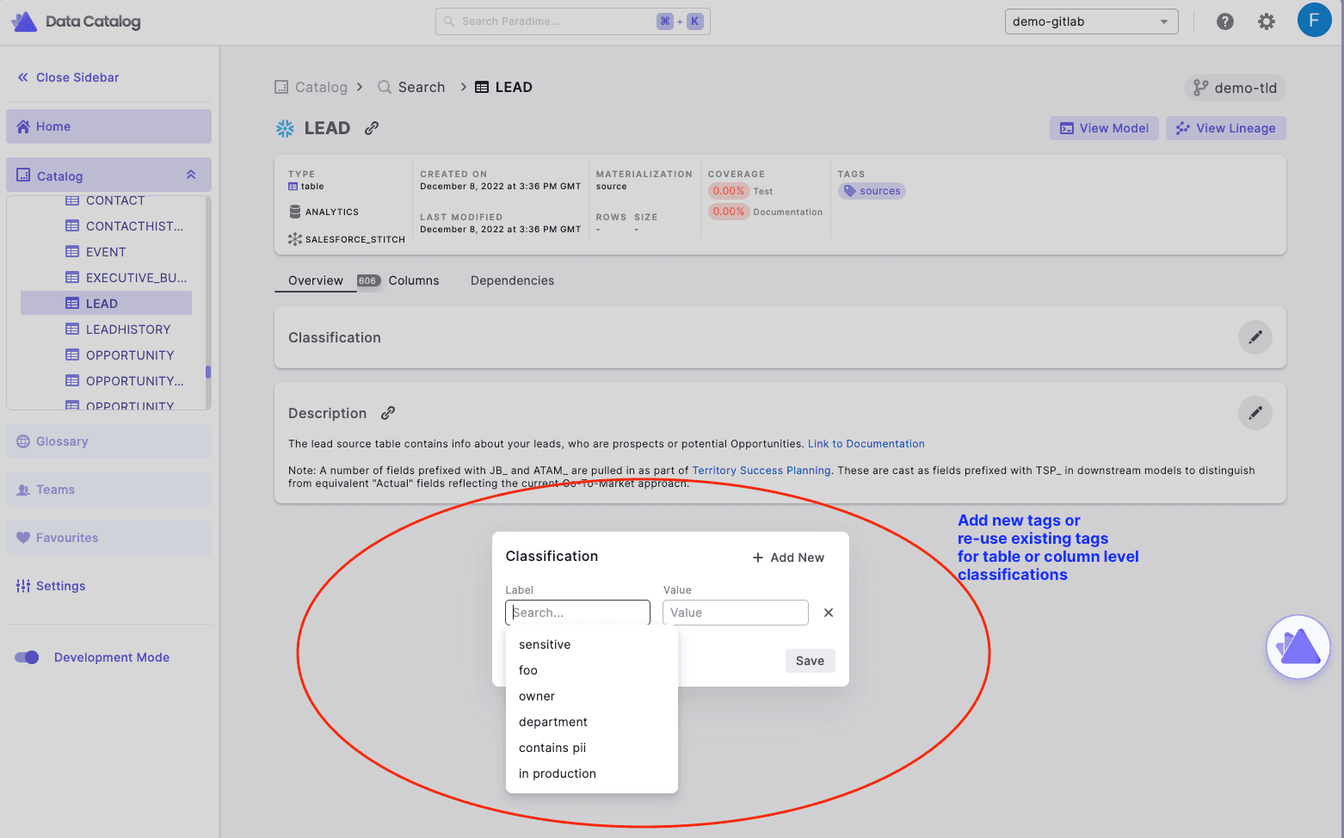Click the Paradime logo in the header
This screenshot has height=838, width=1344.
(24, 21)
